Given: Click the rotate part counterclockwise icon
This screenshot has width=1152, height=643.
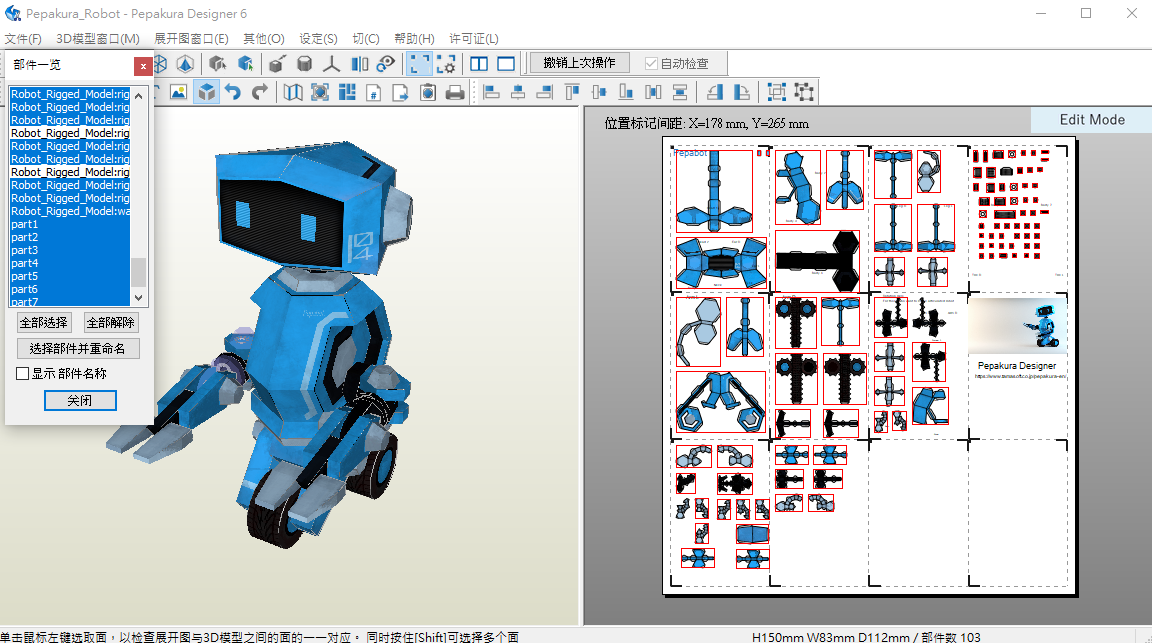Looking at the screenshot, I should coord(715,92).
